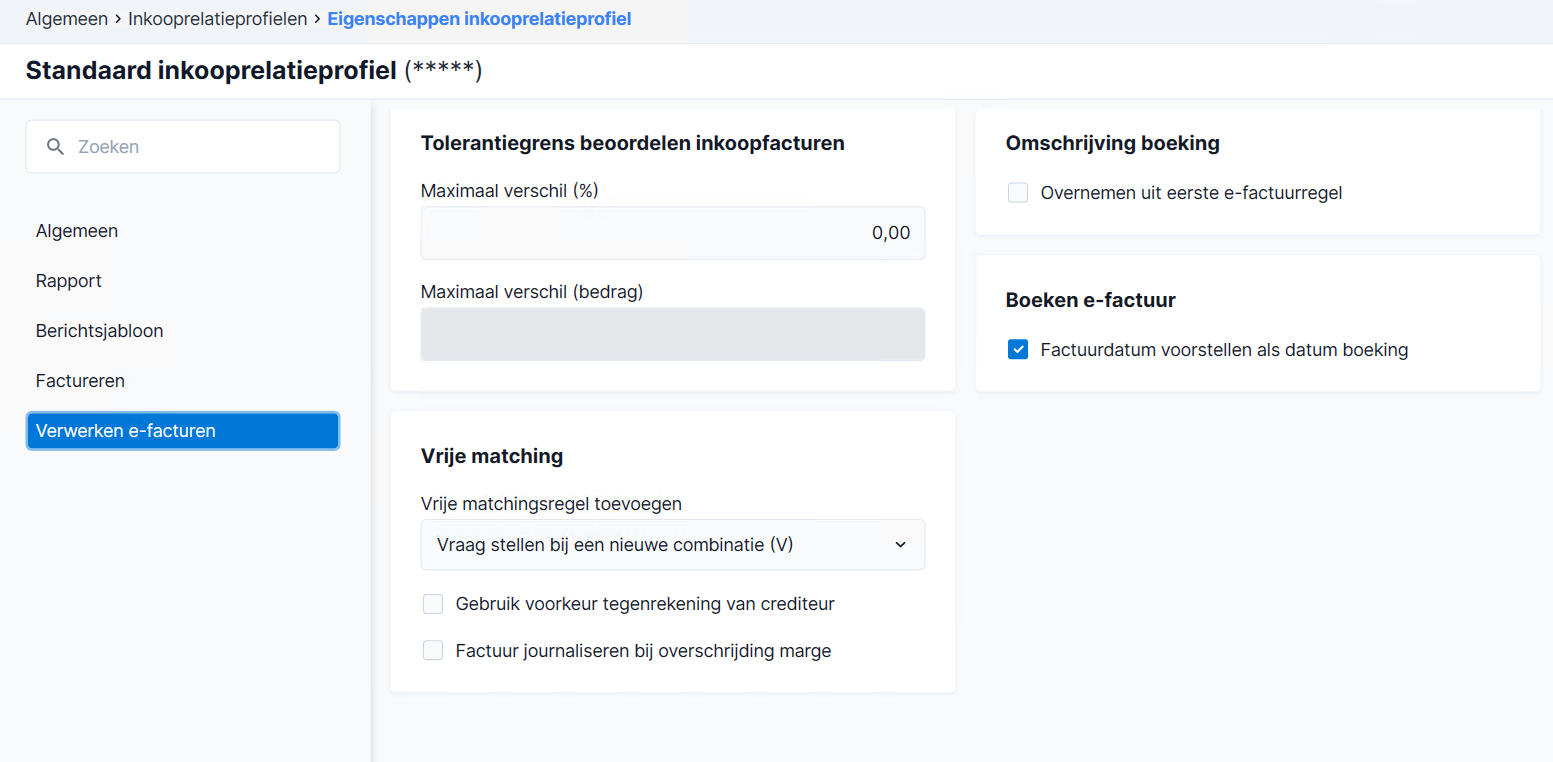This screenshot has height=762, width=1553.
Task: Check Factuur journaliseren bij overschrijding marge
Action: [433, 651]
